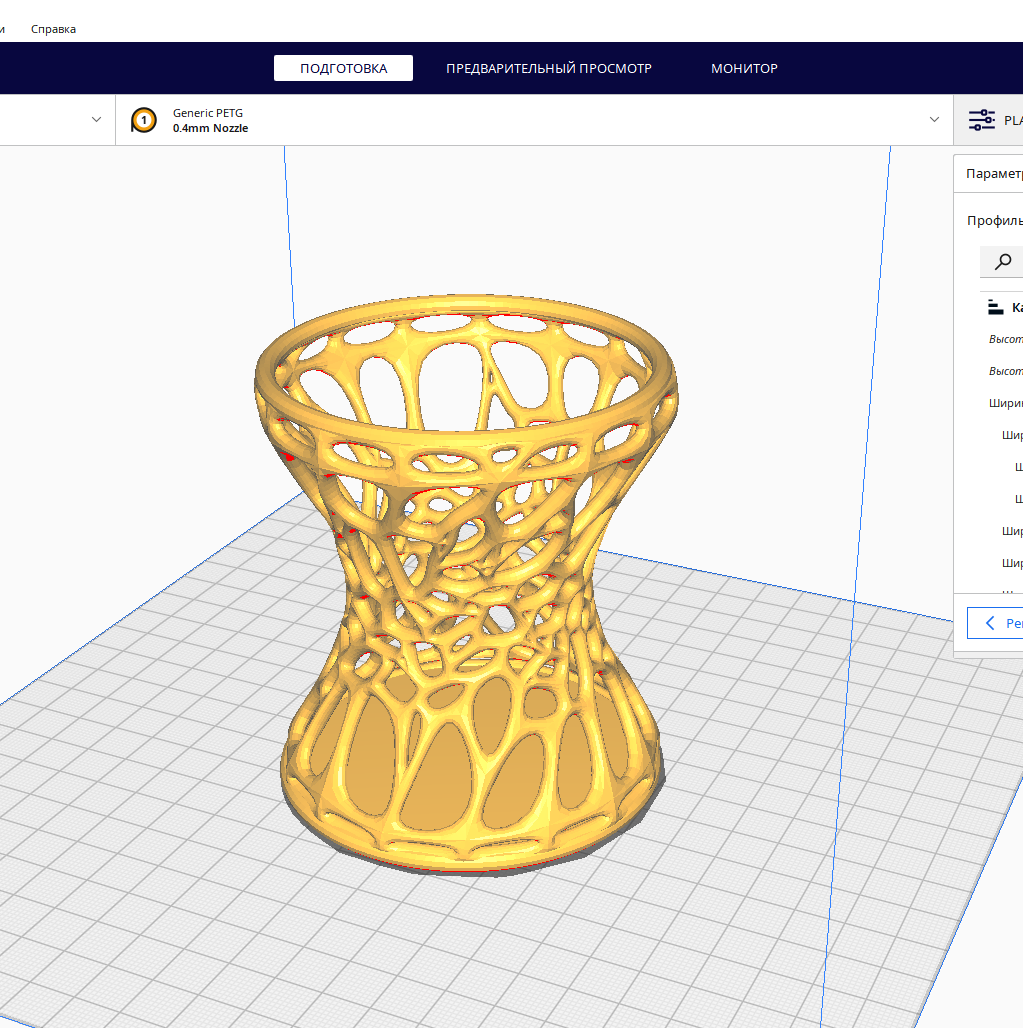1023x1028 pixels.
Task: Select the first italic Высота setting row
Action: (1005, 339)
